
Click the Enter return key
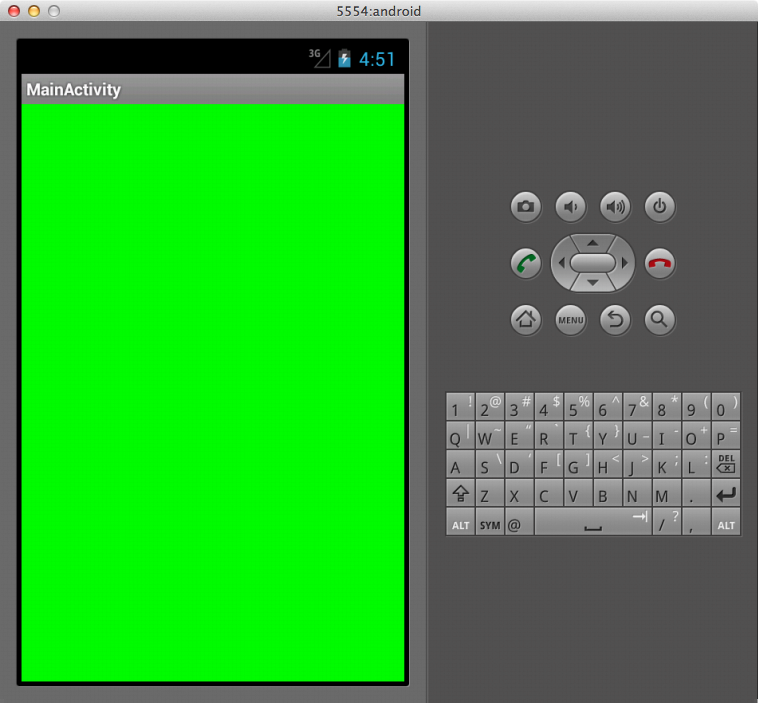[x=726, y=493]
